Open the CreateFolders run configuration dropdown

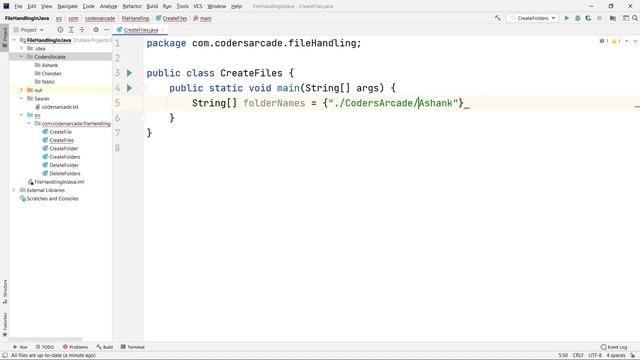coord(533,18)
